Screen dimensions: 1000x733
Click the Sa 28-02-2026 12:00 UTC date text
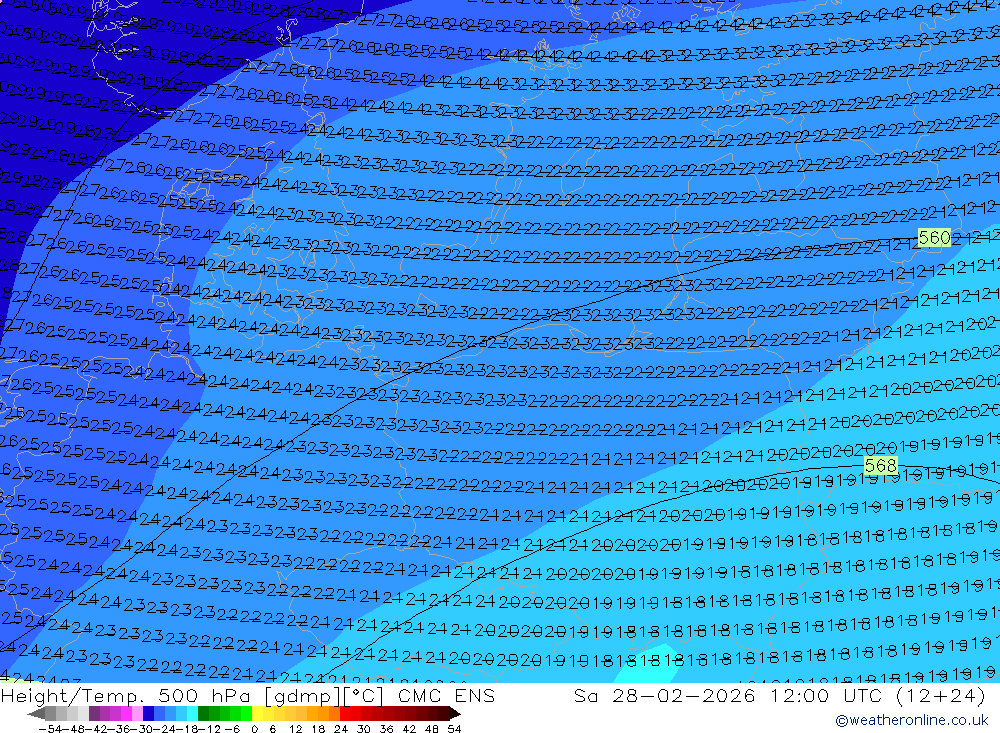coord(730,695)
